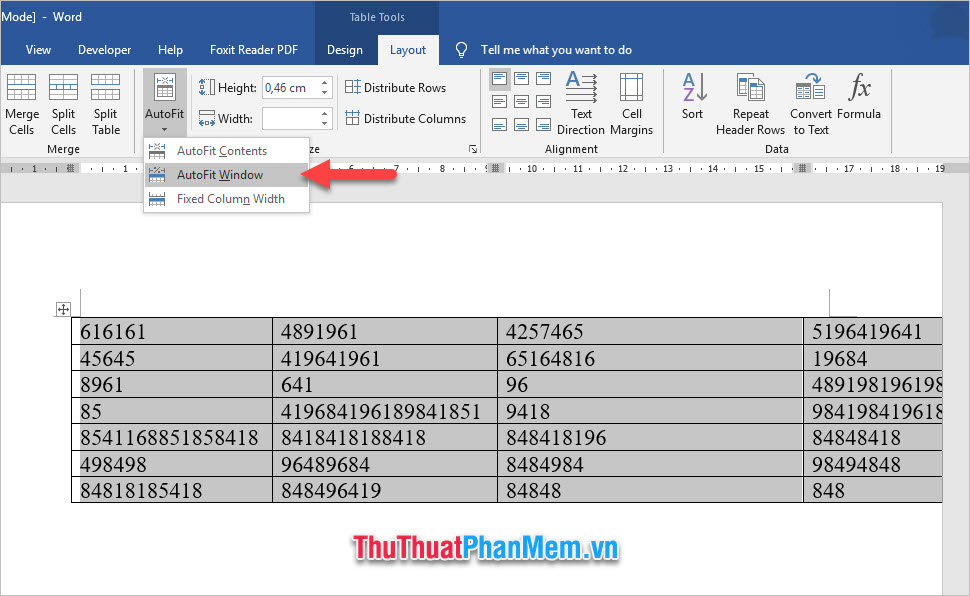Click the table move handle
The height and width of the screenshot is (596, 970).
63,309
